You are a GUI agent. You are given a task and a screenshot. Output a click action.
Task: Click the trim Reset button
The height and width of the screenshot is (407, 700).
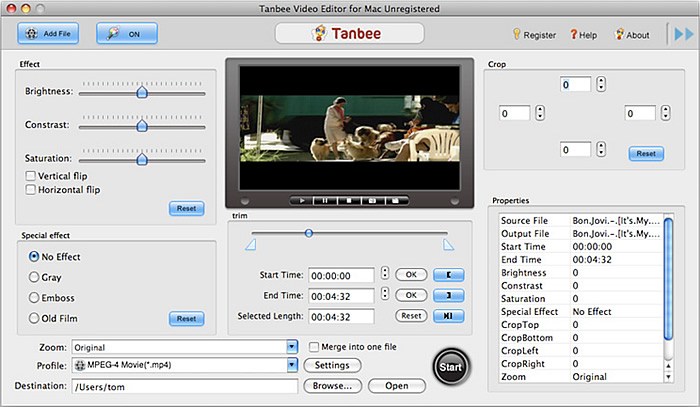(411, 316)
